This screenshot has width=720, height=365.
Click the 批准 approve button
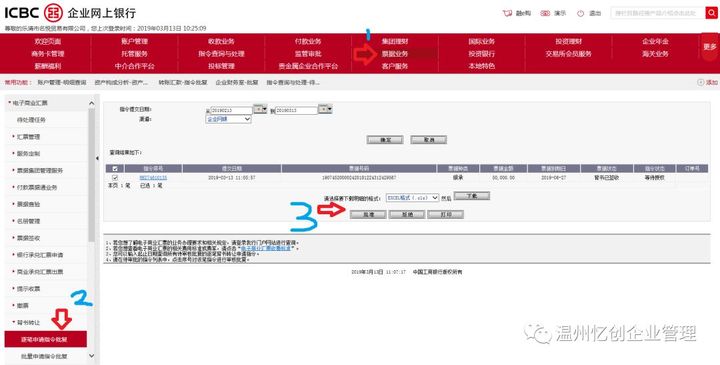click(x=368, y=214)
